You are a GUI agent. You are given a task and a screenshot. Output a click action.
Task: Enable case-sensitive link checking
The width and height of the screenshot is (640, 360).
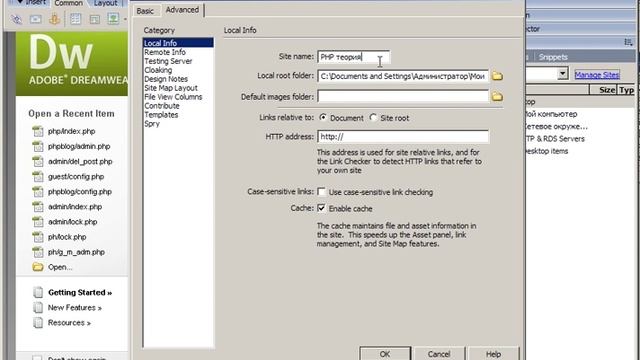coord(322,192)
